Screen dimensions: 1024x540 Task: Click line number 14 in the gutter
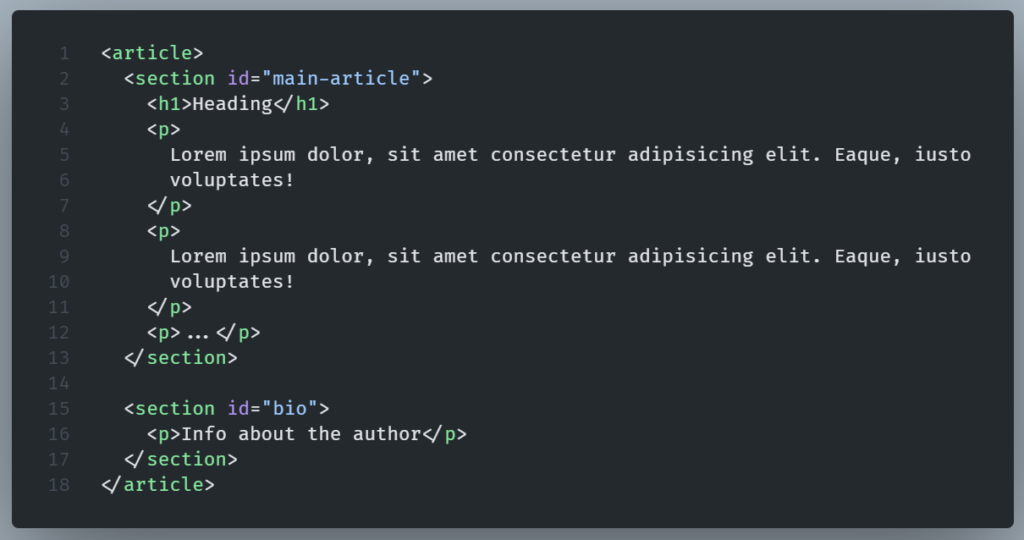click(58, 383)
